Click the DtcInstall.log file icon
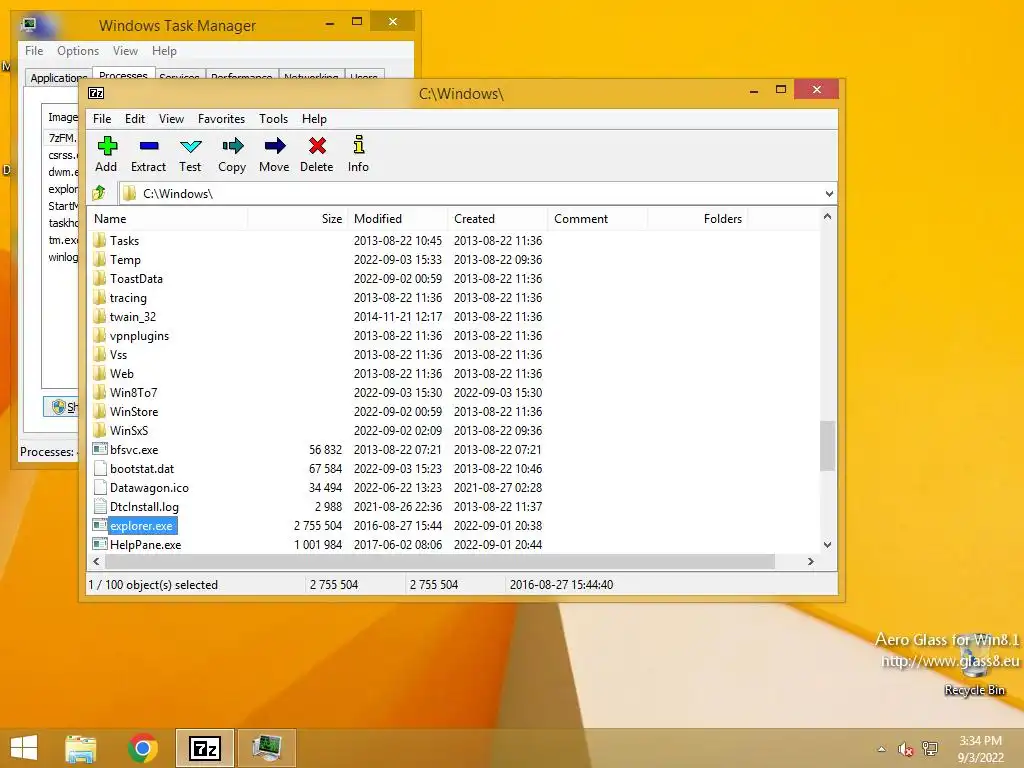Image resolution: width=1024 pixels, height=768 pixels. [x=100, y=506]
